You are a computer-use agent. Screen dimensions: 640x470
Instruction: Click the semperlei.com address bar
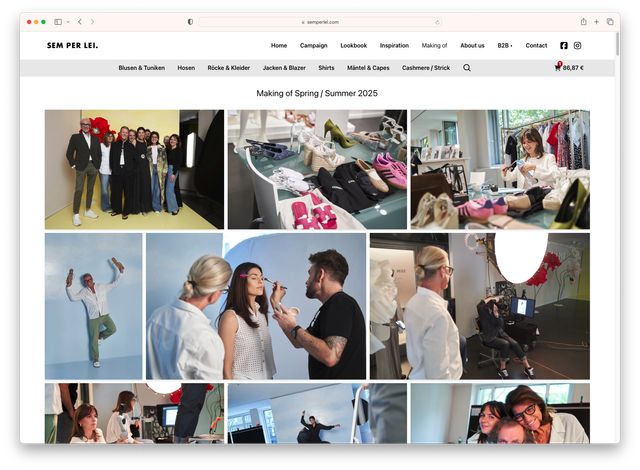pos(320,21)
